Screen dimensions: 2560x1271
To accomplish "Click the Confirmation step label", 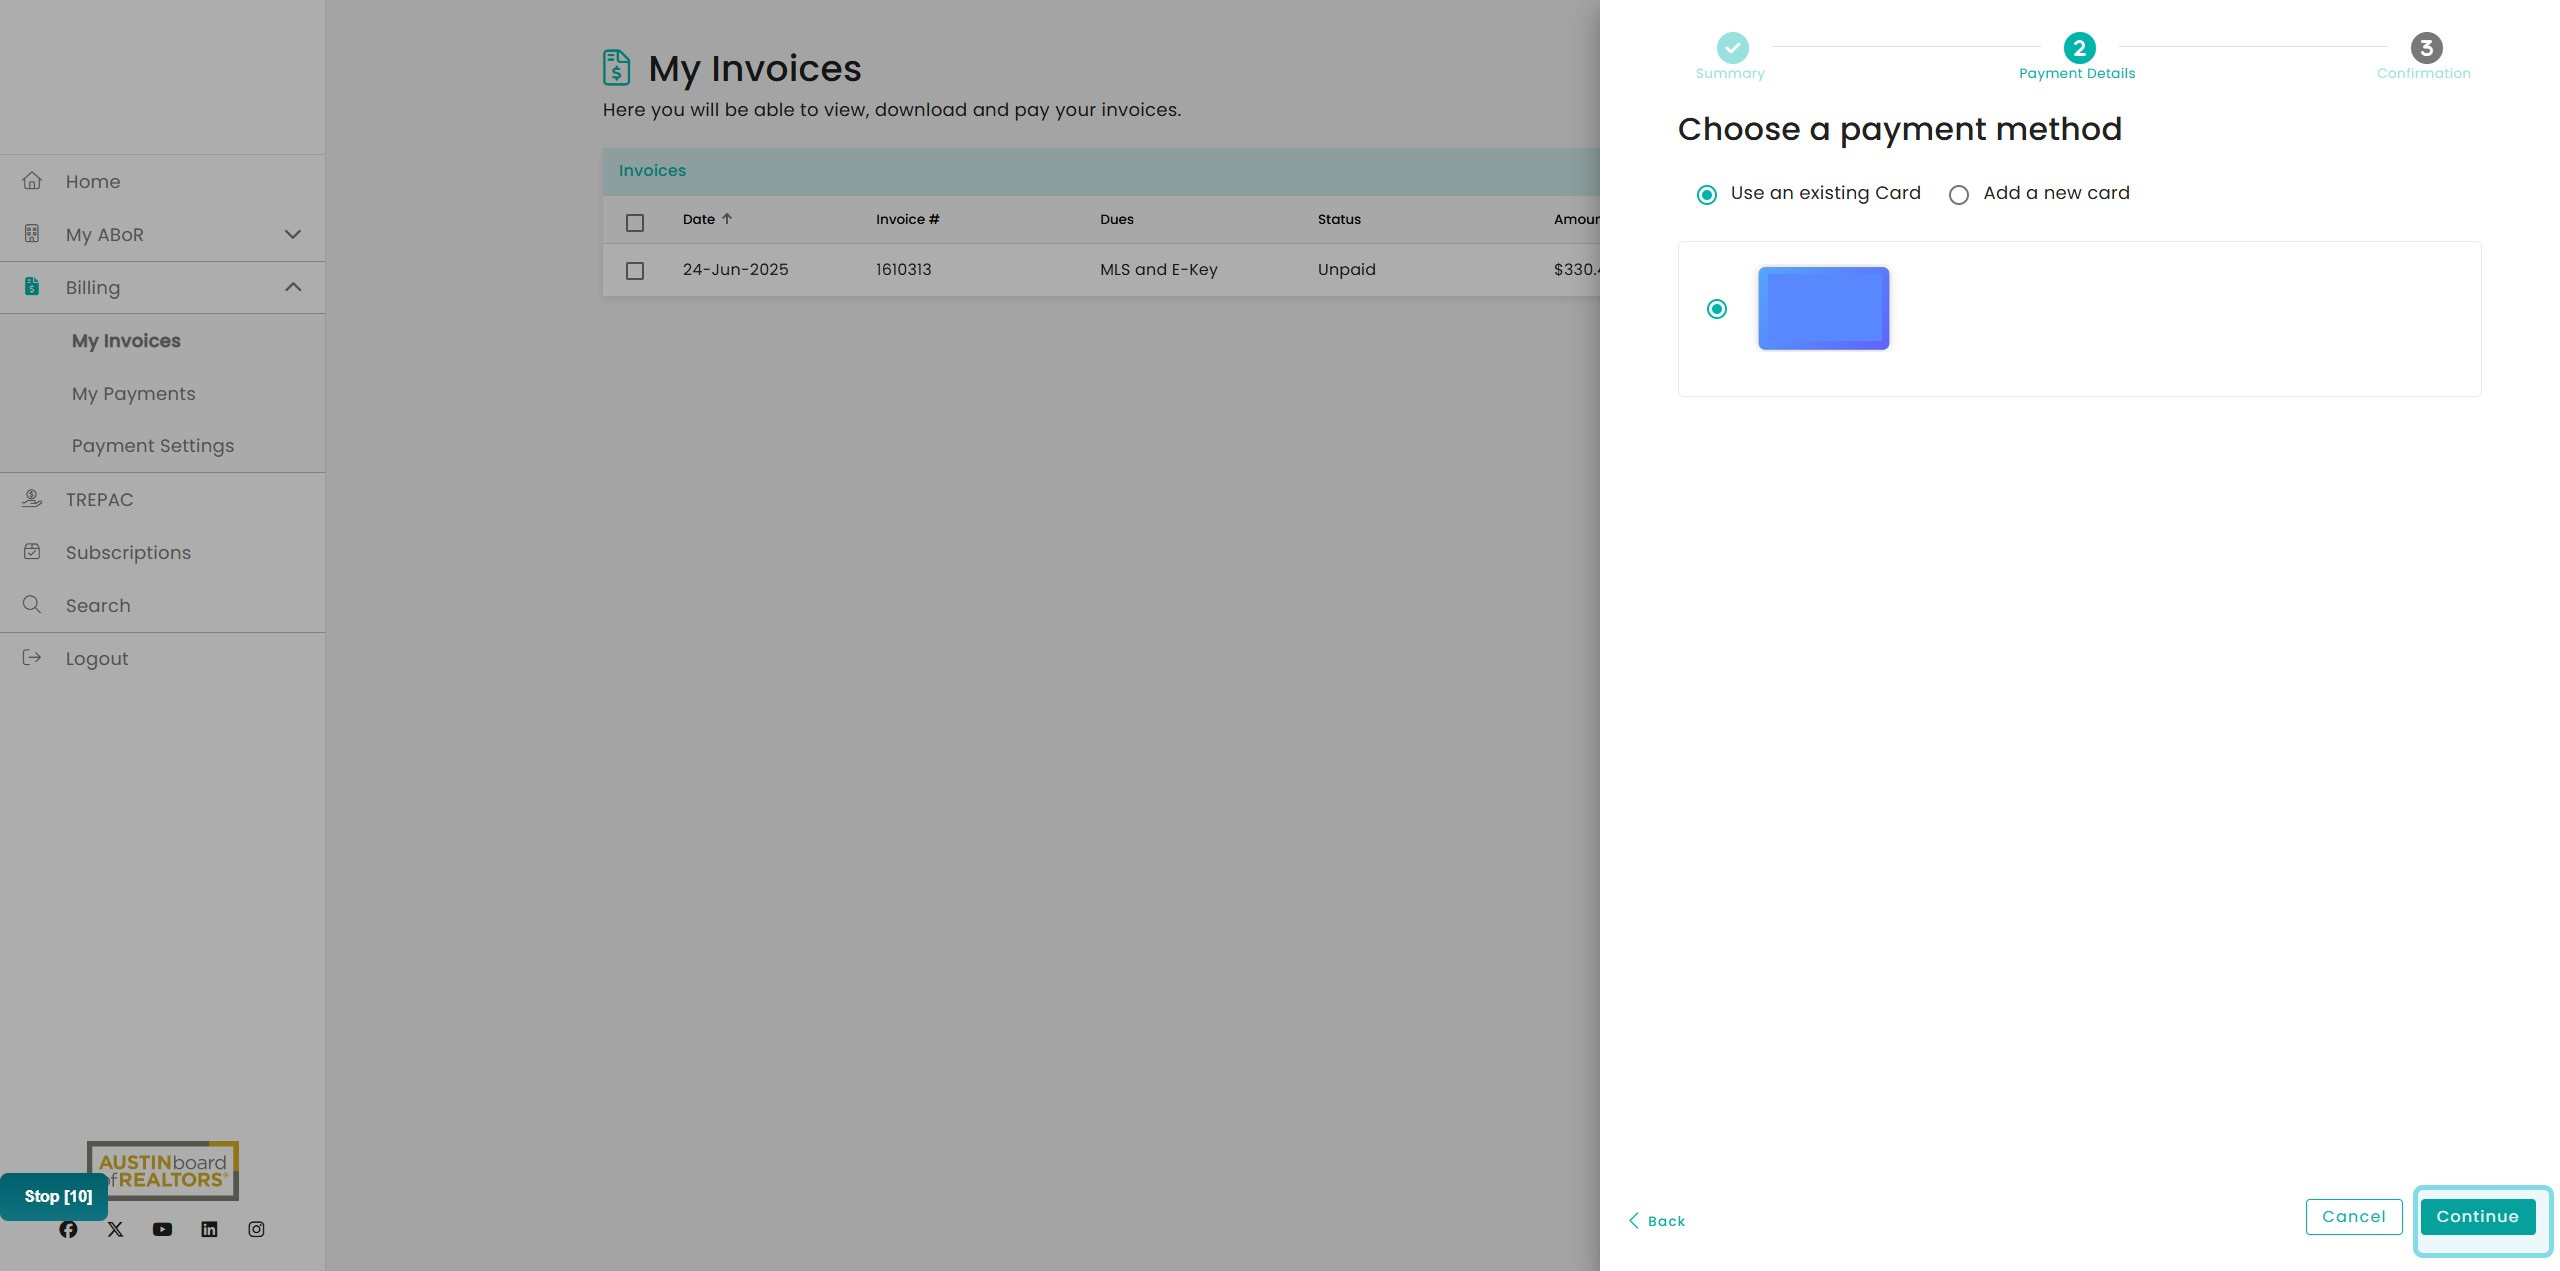I will pyautogui.click(x=2423, y=73).
